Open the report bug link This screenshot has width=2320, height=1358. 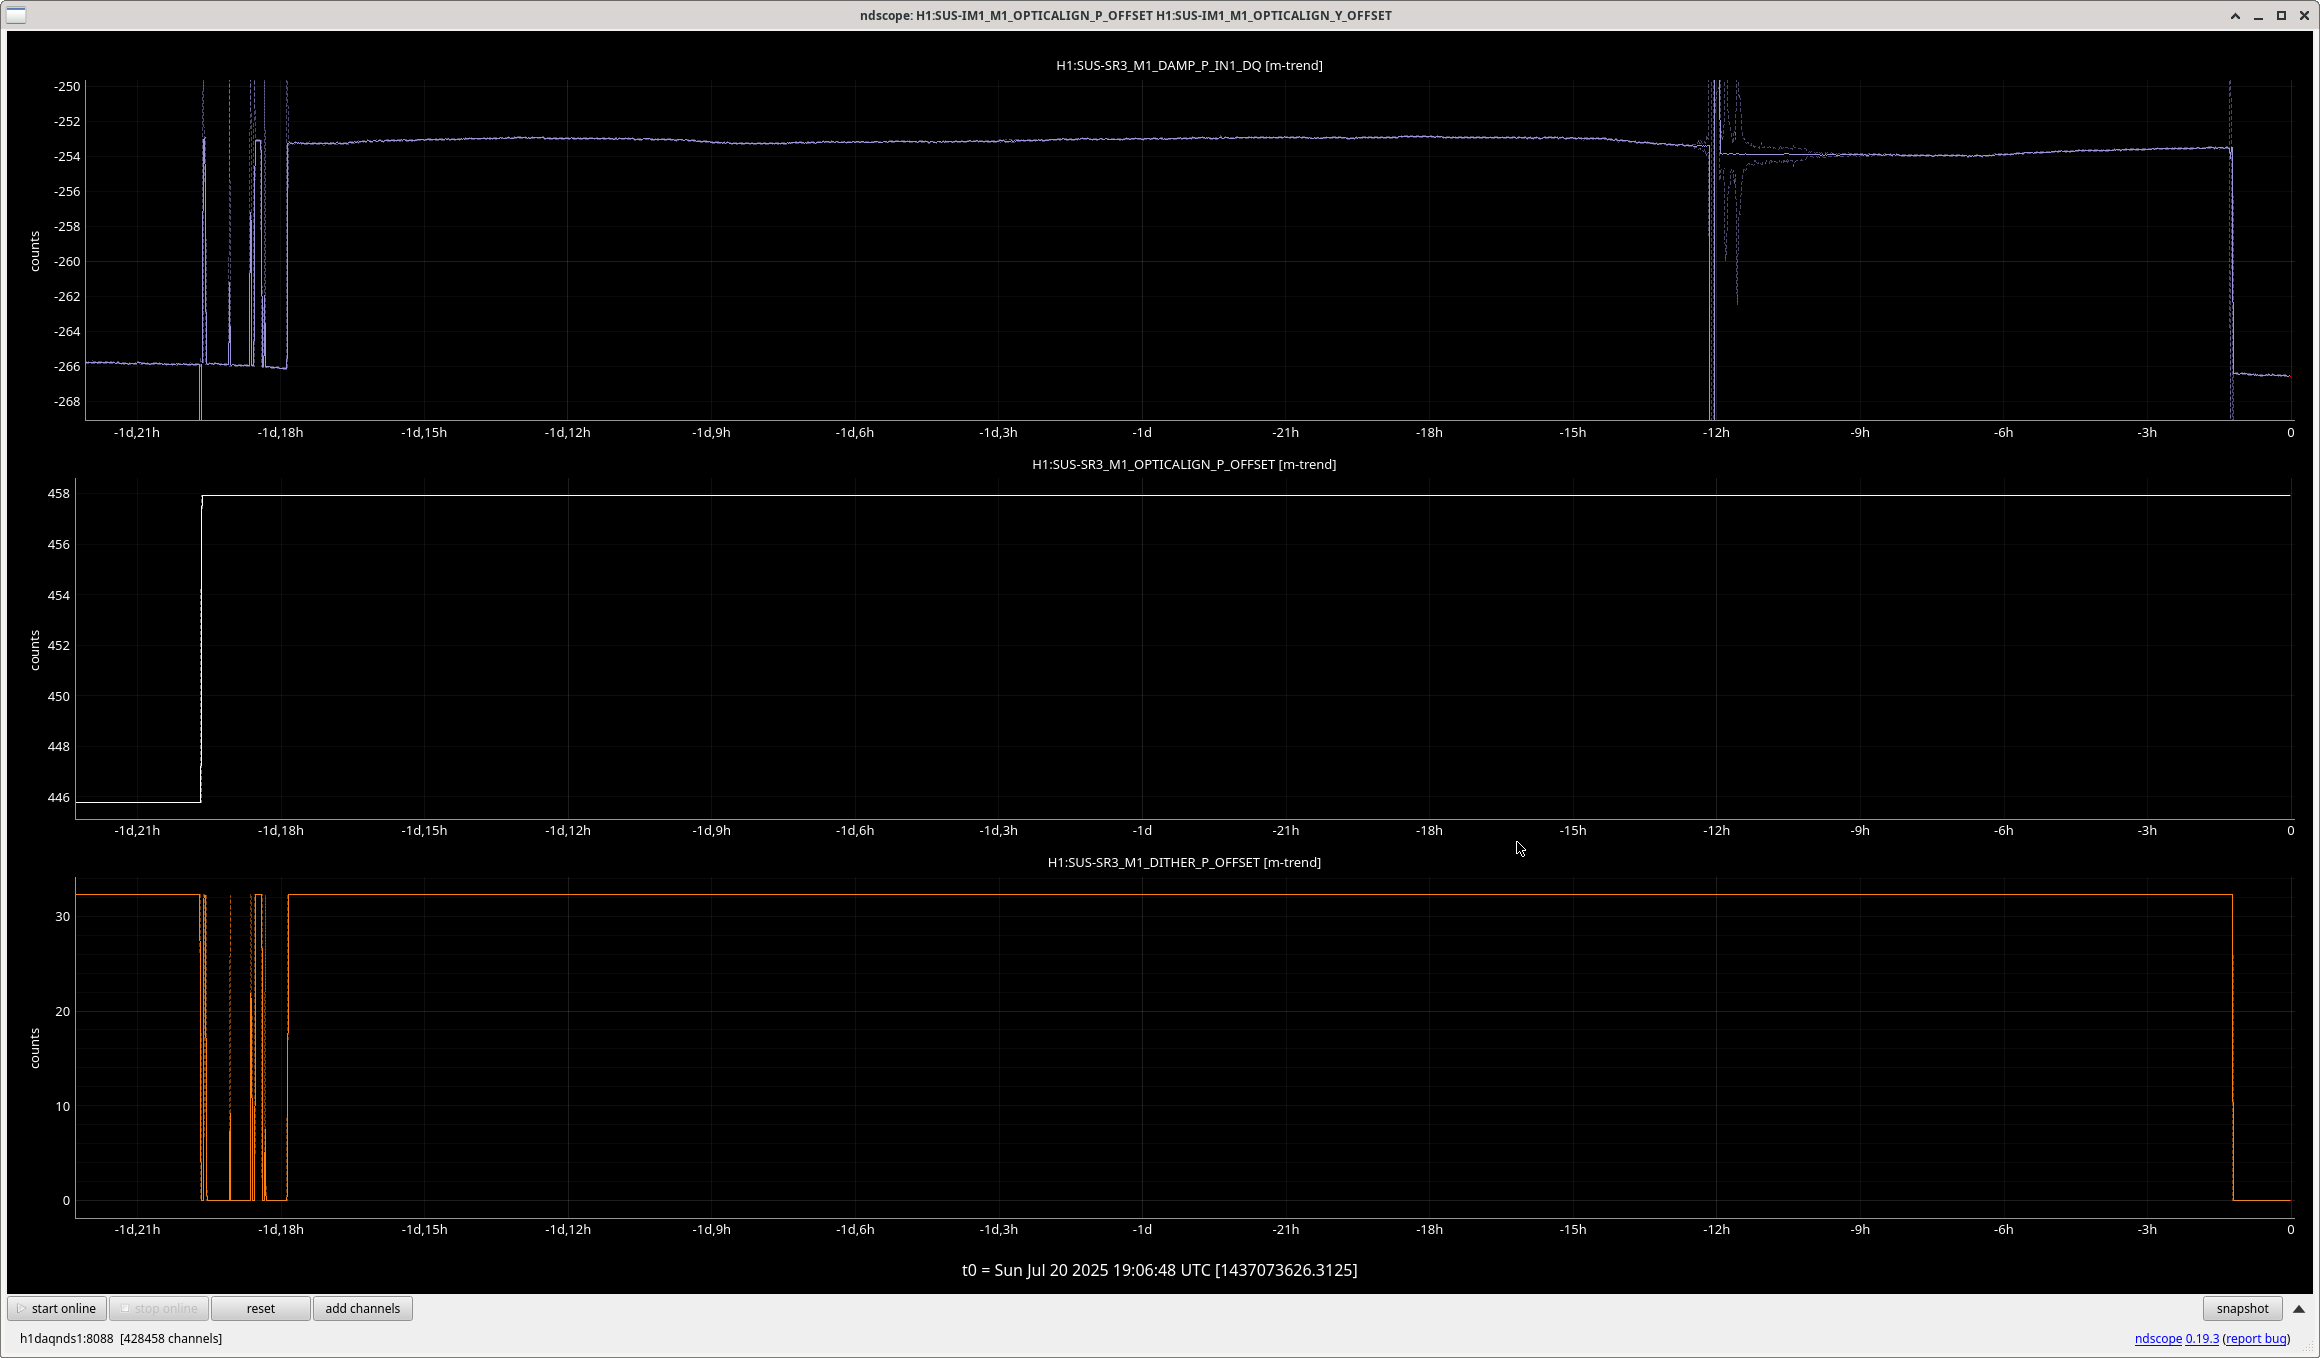tap(2256, 1338)
